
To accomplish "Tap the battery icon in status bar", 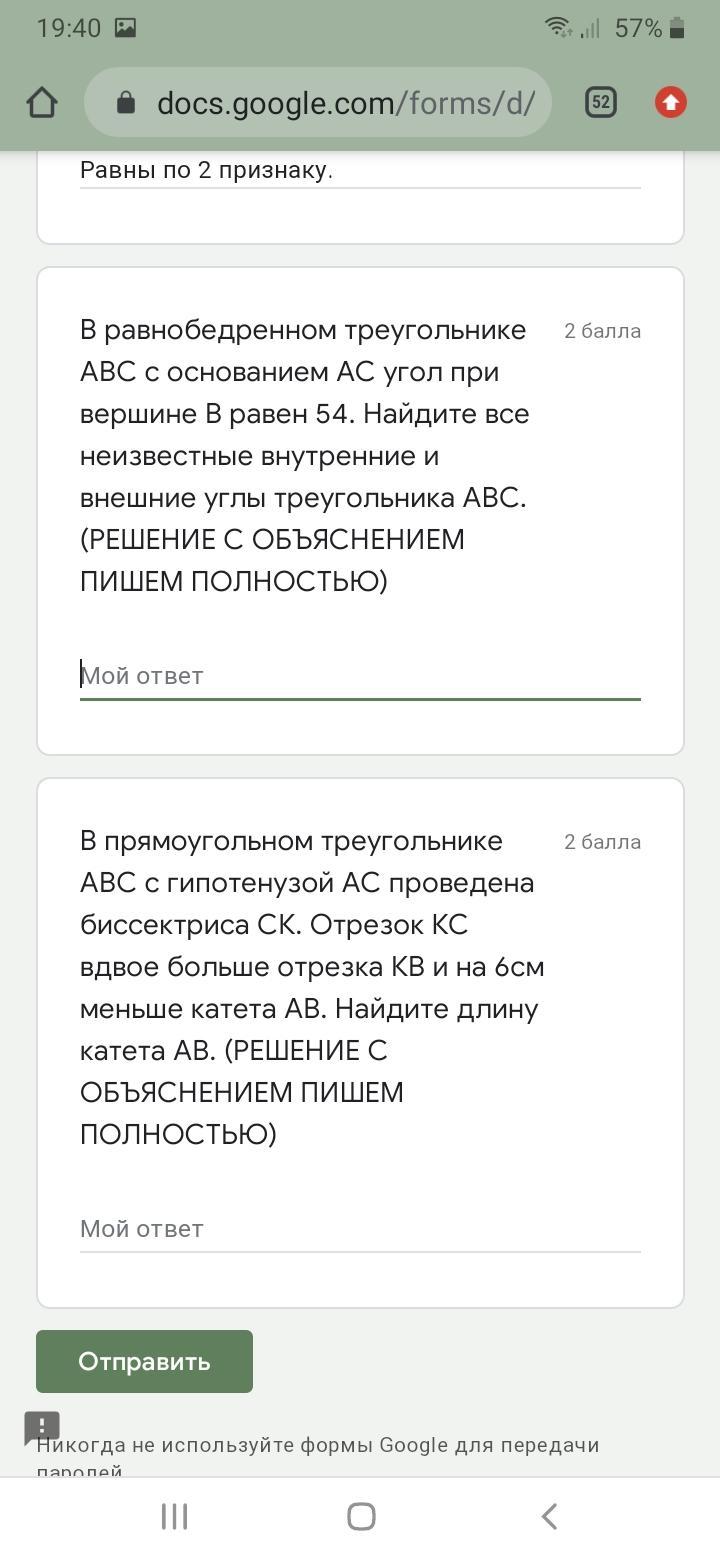I will 677,28.
